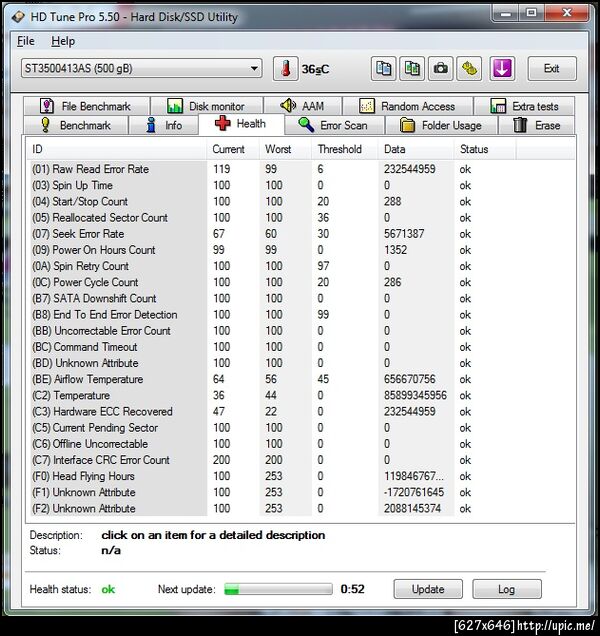Click the Status column header

[x=485, y=149]
